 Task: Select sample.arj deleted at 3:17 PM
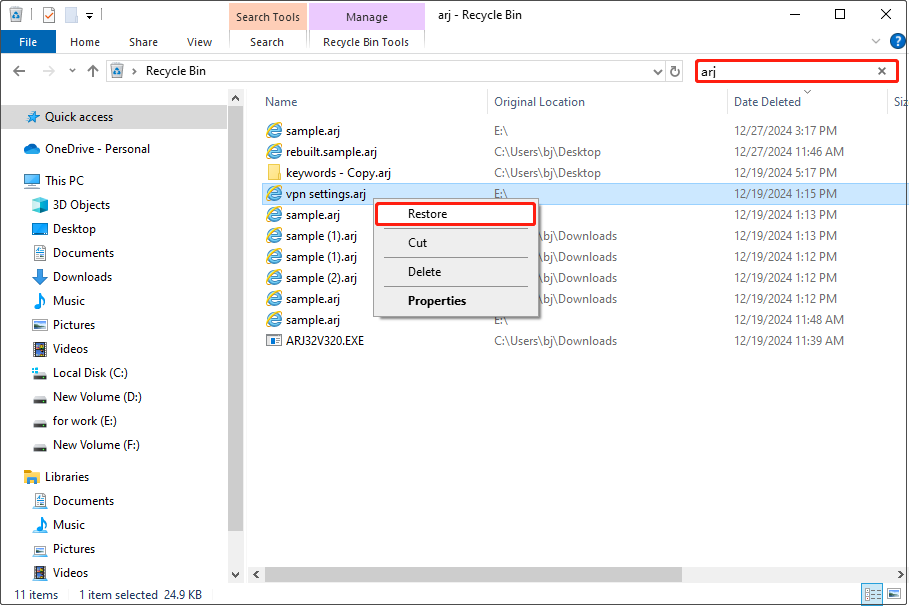(x=312, y=131)
